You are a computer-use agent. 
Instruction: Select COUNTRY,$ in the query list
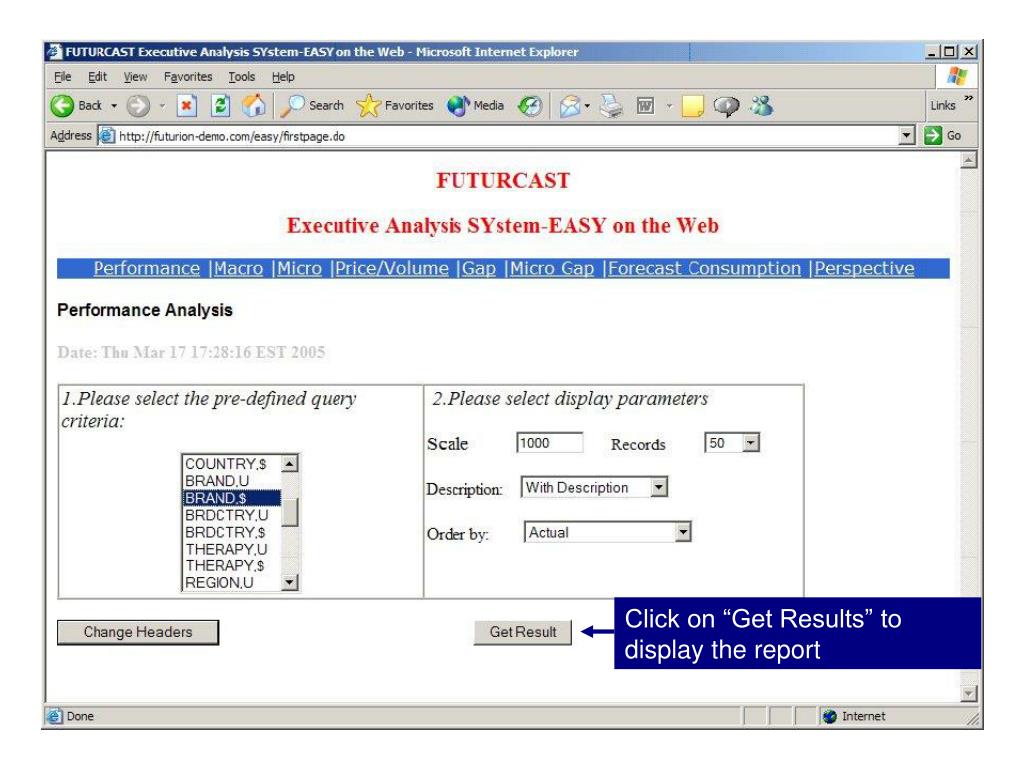231,464
